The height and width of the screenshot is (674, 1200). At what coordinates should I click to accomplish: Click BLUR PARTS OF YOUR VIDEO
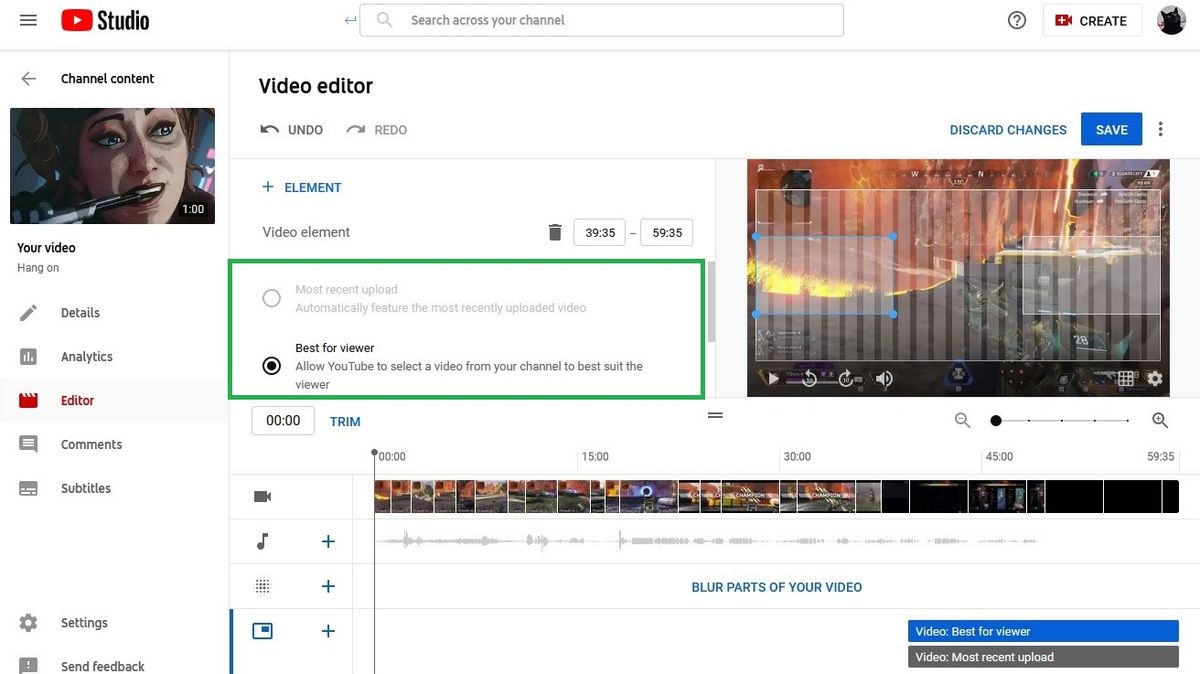777,587
